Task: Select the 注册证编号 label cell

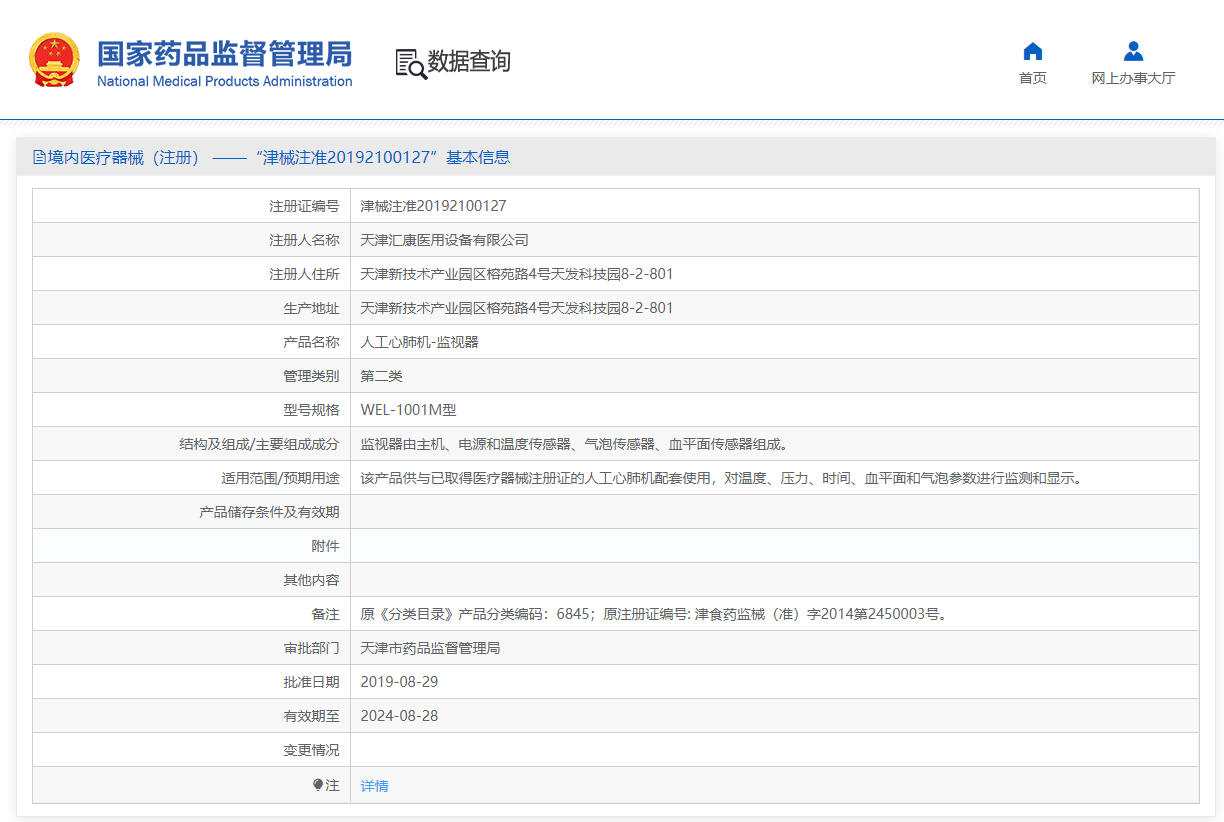Action: point(304,206)
